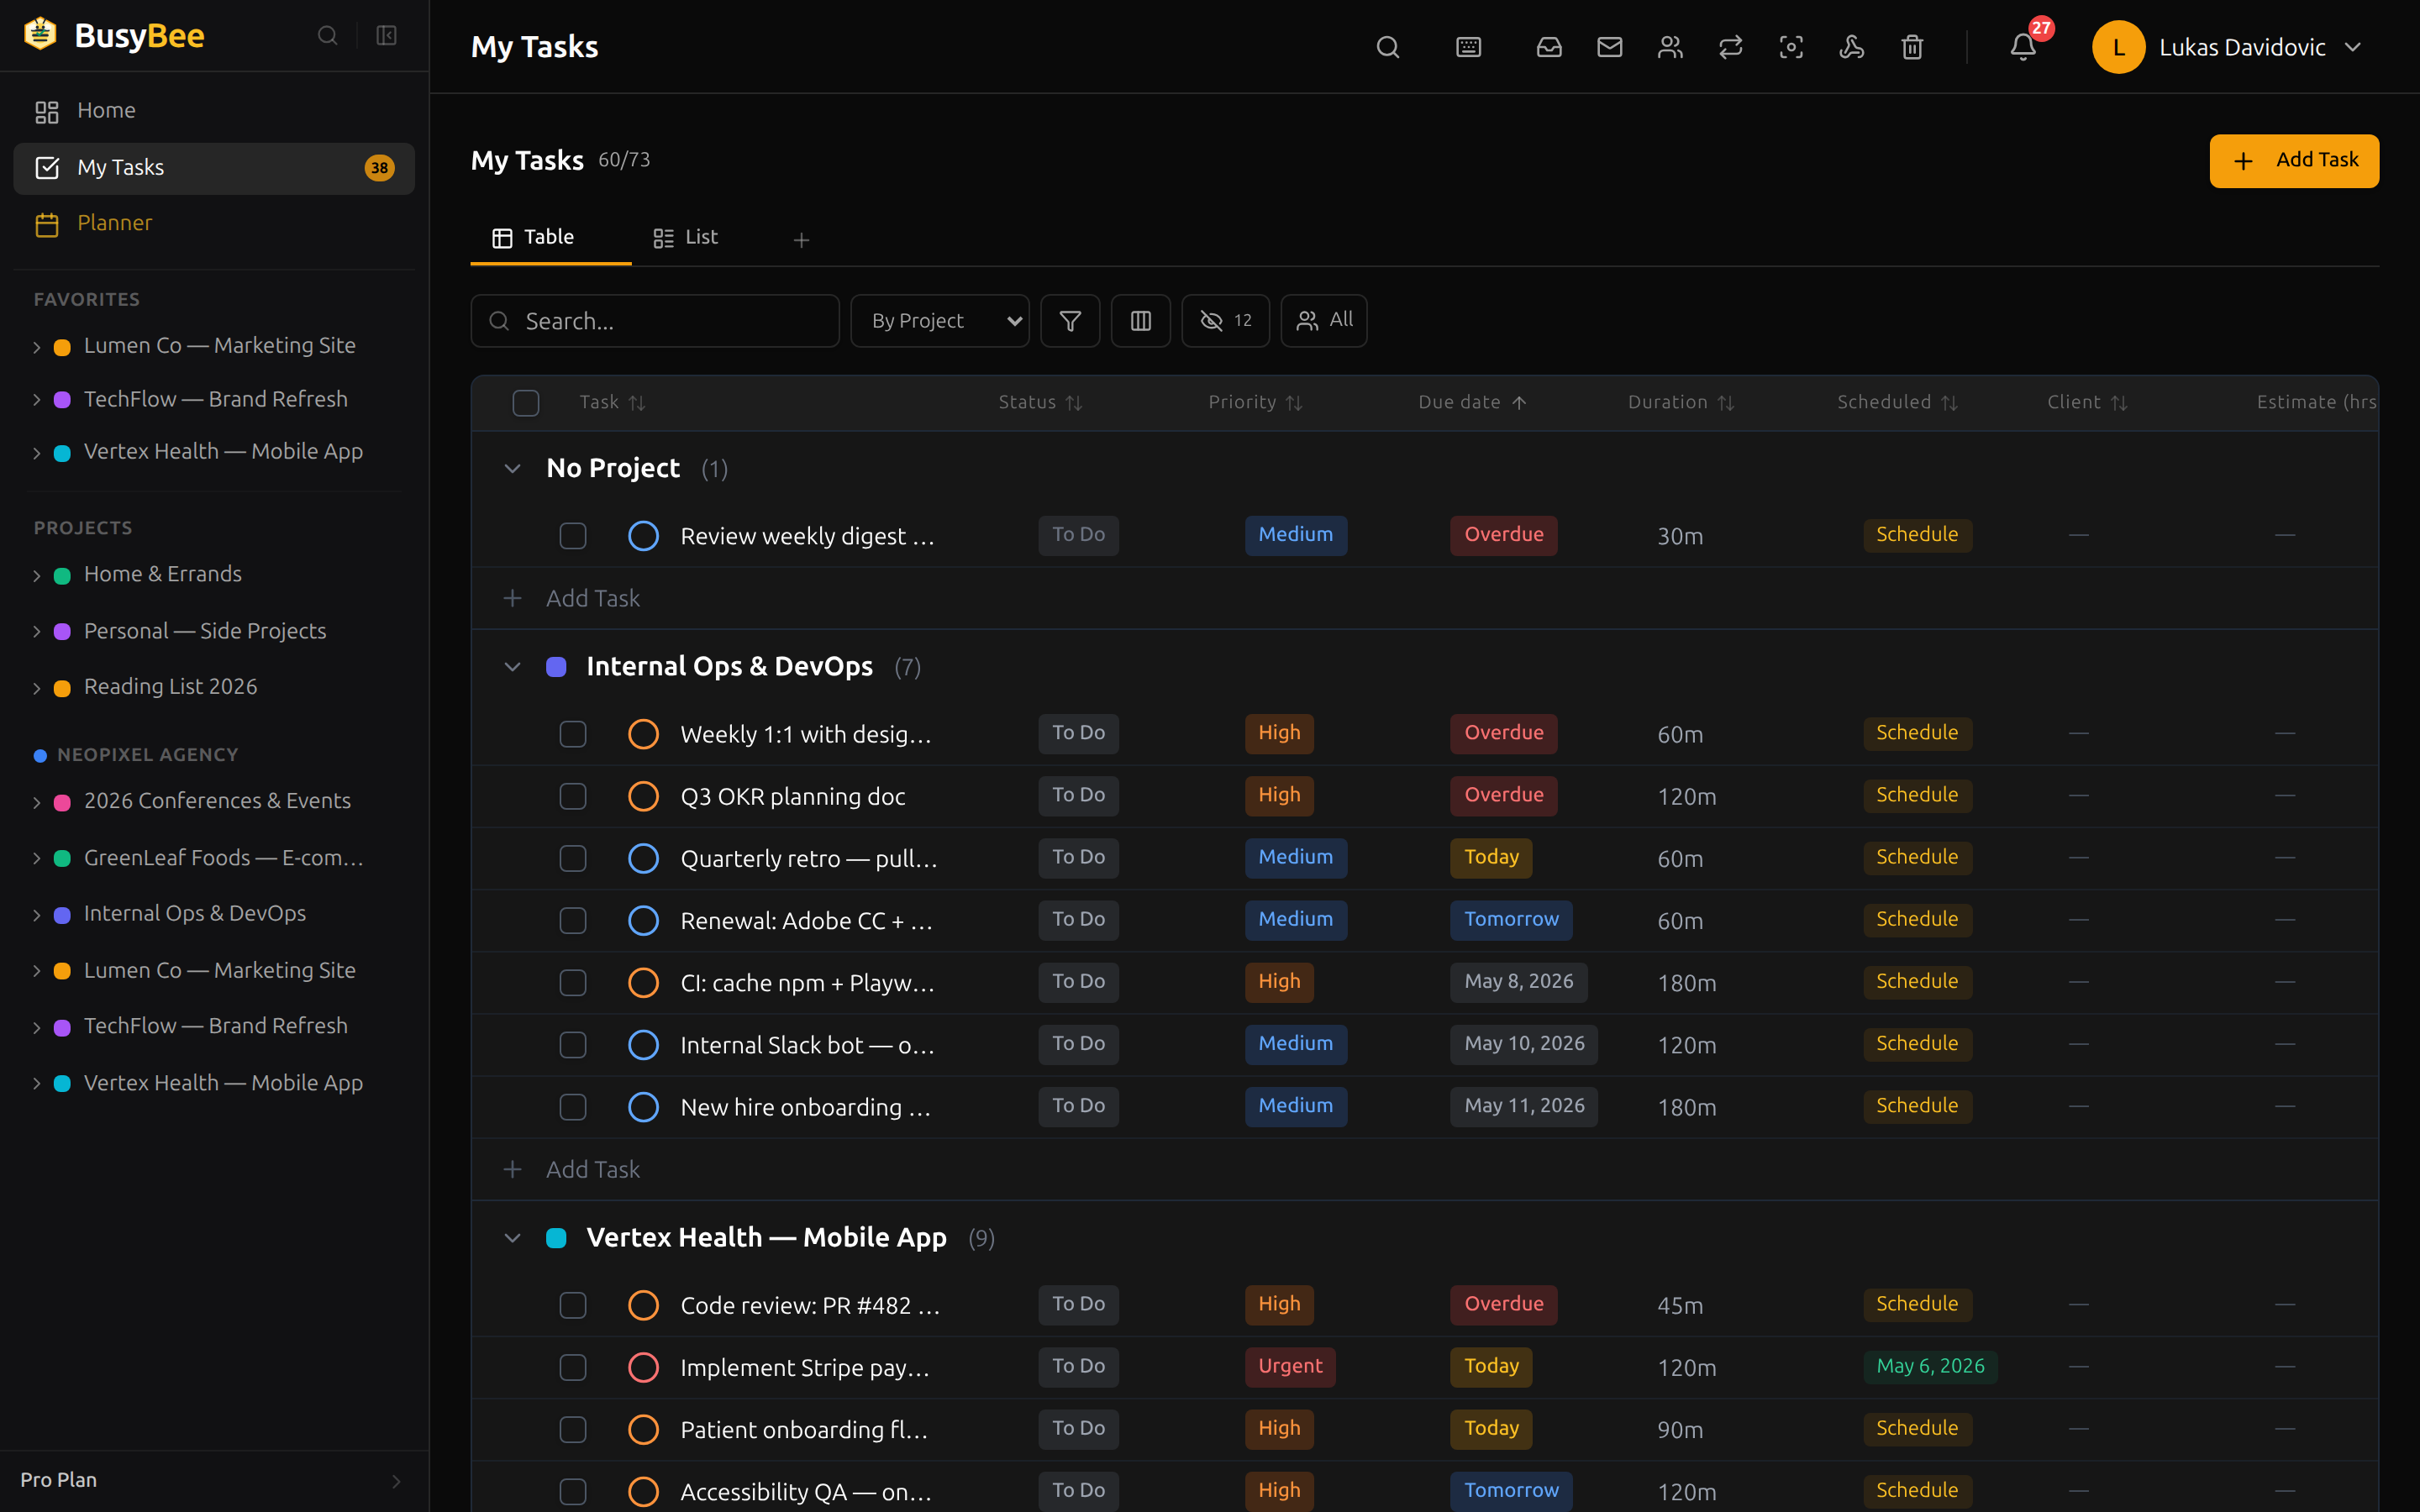Toggle the select-all header checkbox

526,403
